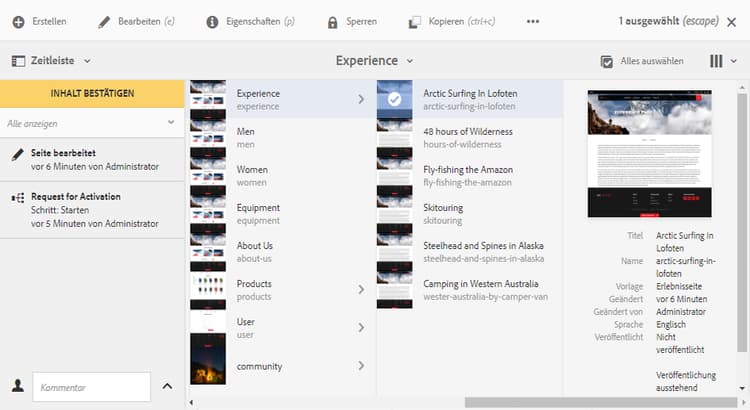Open Eigenschaften info icon

pos(212,22)
